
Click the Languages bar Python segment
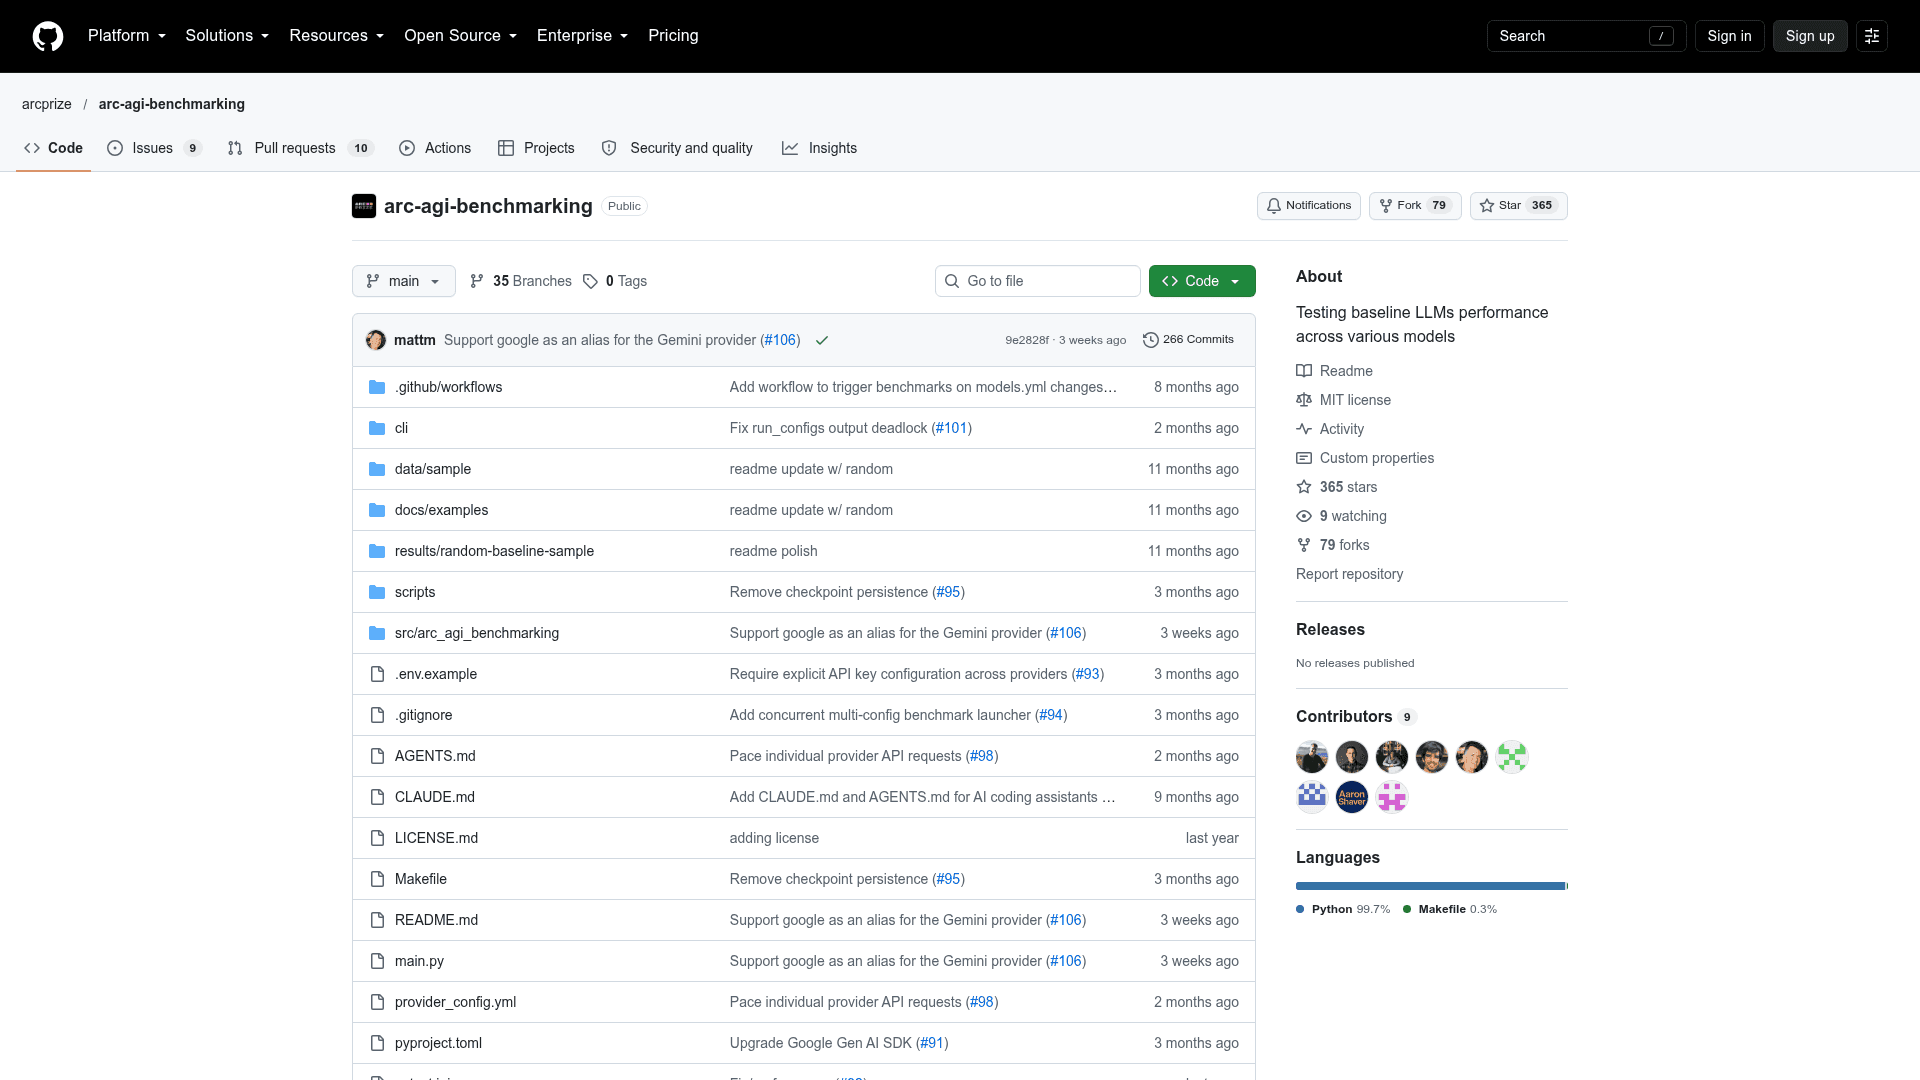pyautogui.click(x=1430, y=886)
